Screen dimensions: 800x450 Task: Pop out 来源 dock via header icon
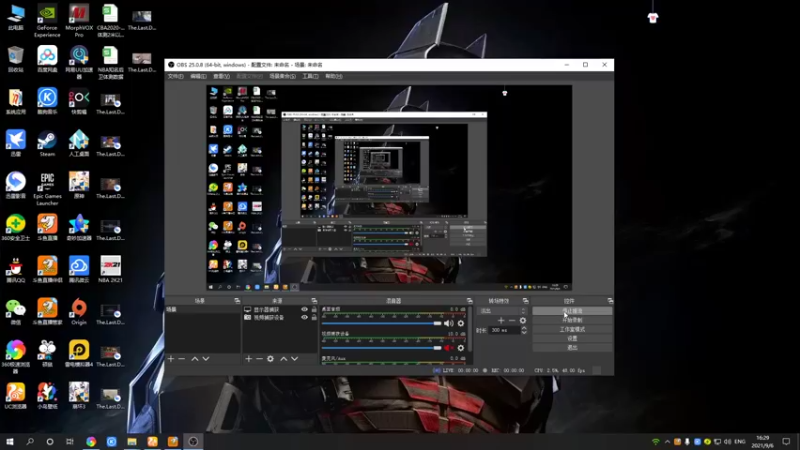314,301
